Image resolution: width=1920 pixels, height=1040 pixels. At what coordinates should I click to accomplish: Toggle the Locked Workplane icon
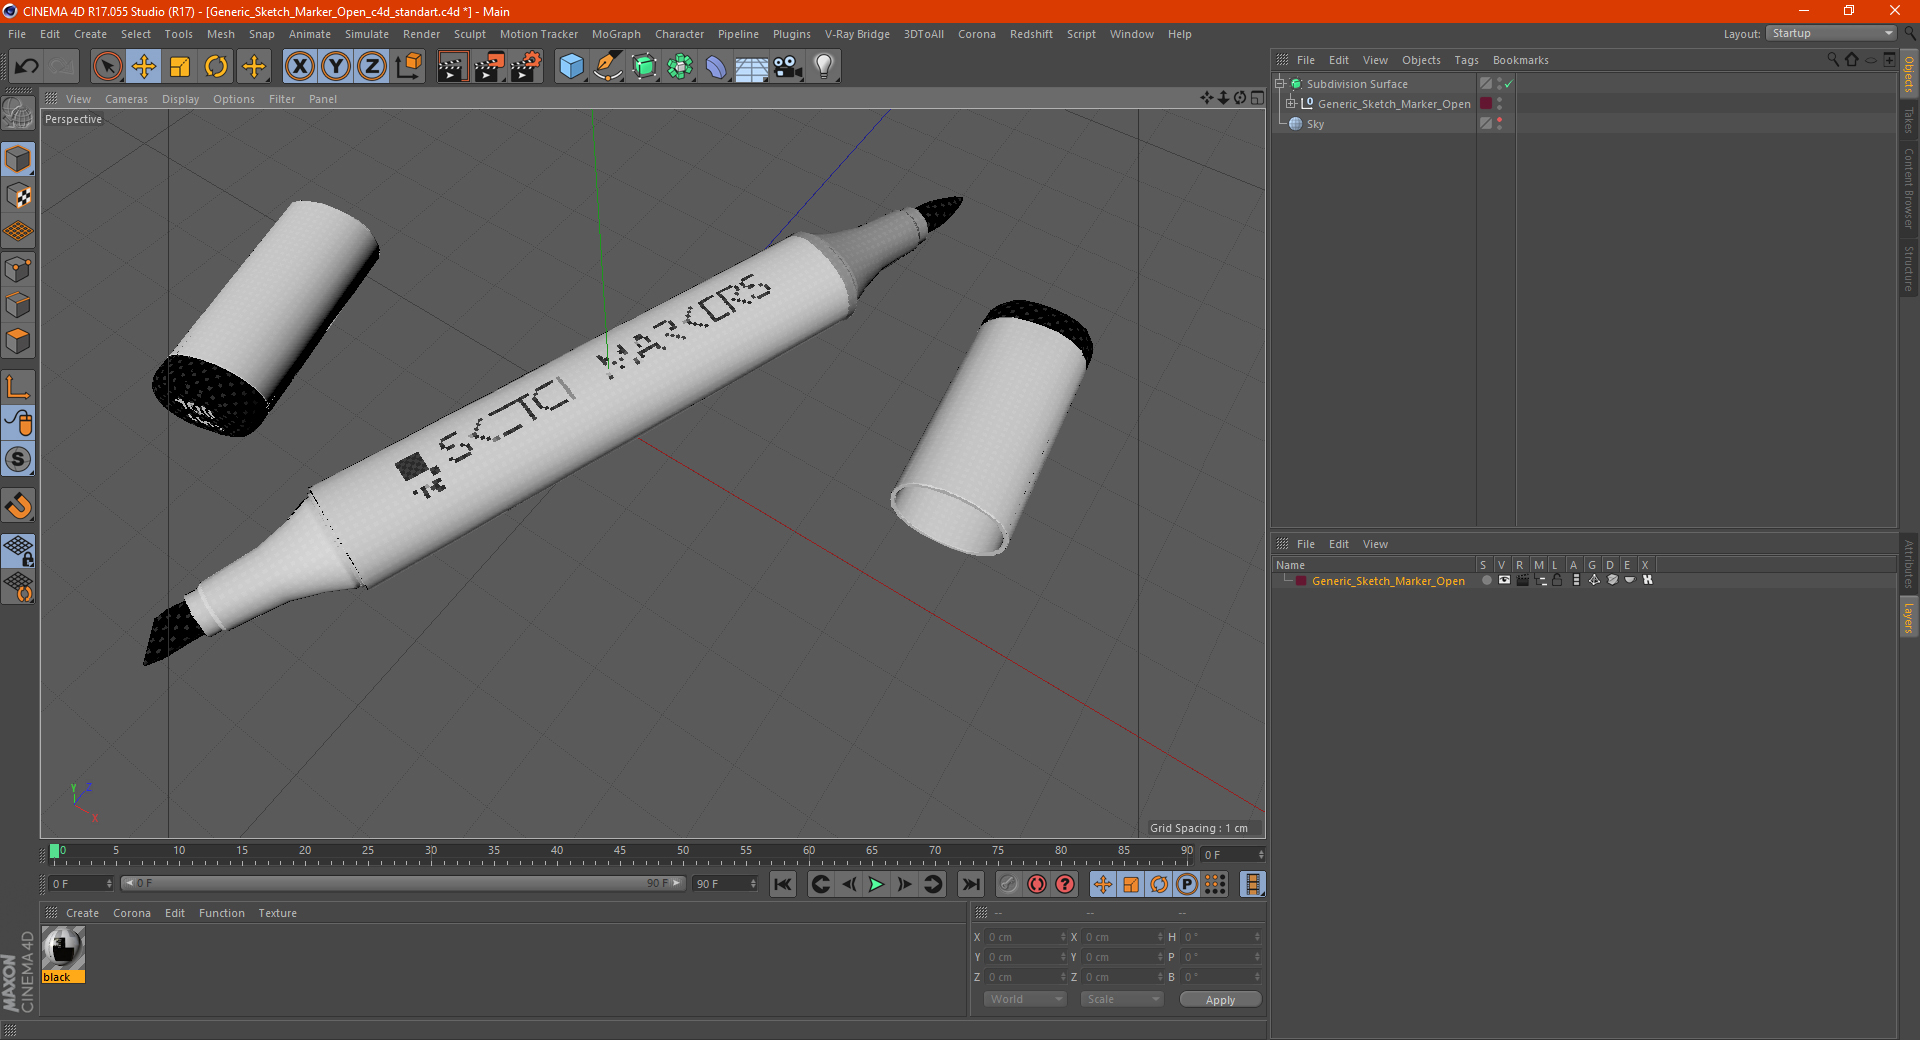click(x=18, y=550)
